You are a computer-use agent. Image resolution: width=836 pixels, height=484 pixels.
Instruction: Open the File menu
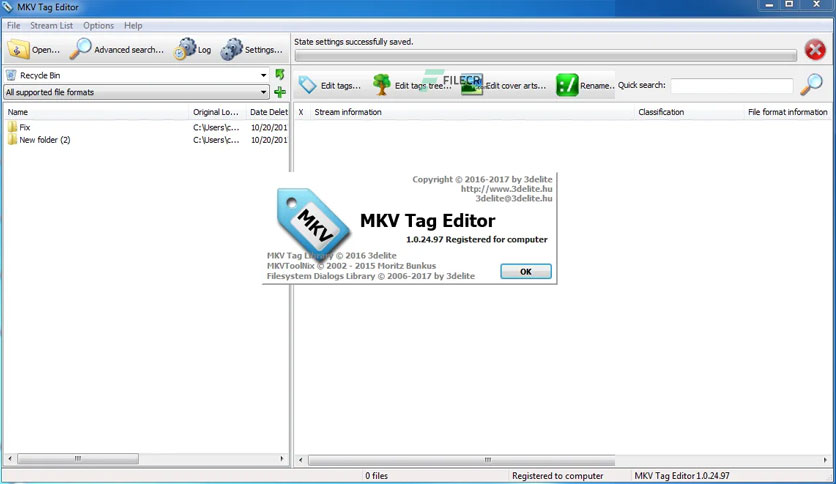pyautogui.click(x=13, y=26)
